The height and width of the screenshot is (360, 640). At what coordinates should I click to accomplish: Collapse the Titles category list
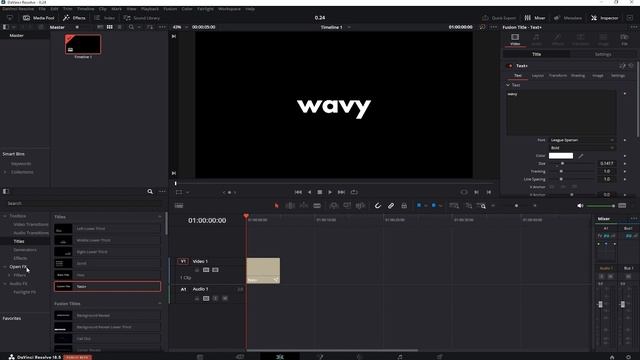click(x=160, y=217)
